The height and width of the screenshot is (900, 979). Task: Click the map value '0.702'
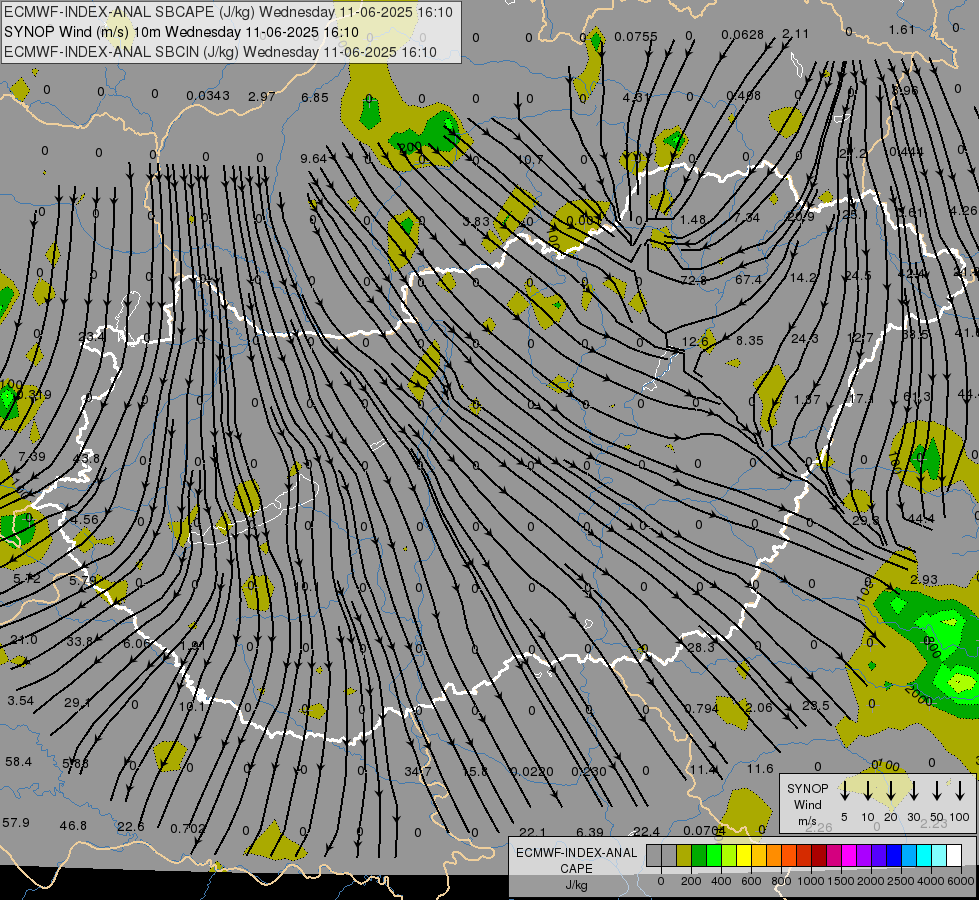[188, 829]
